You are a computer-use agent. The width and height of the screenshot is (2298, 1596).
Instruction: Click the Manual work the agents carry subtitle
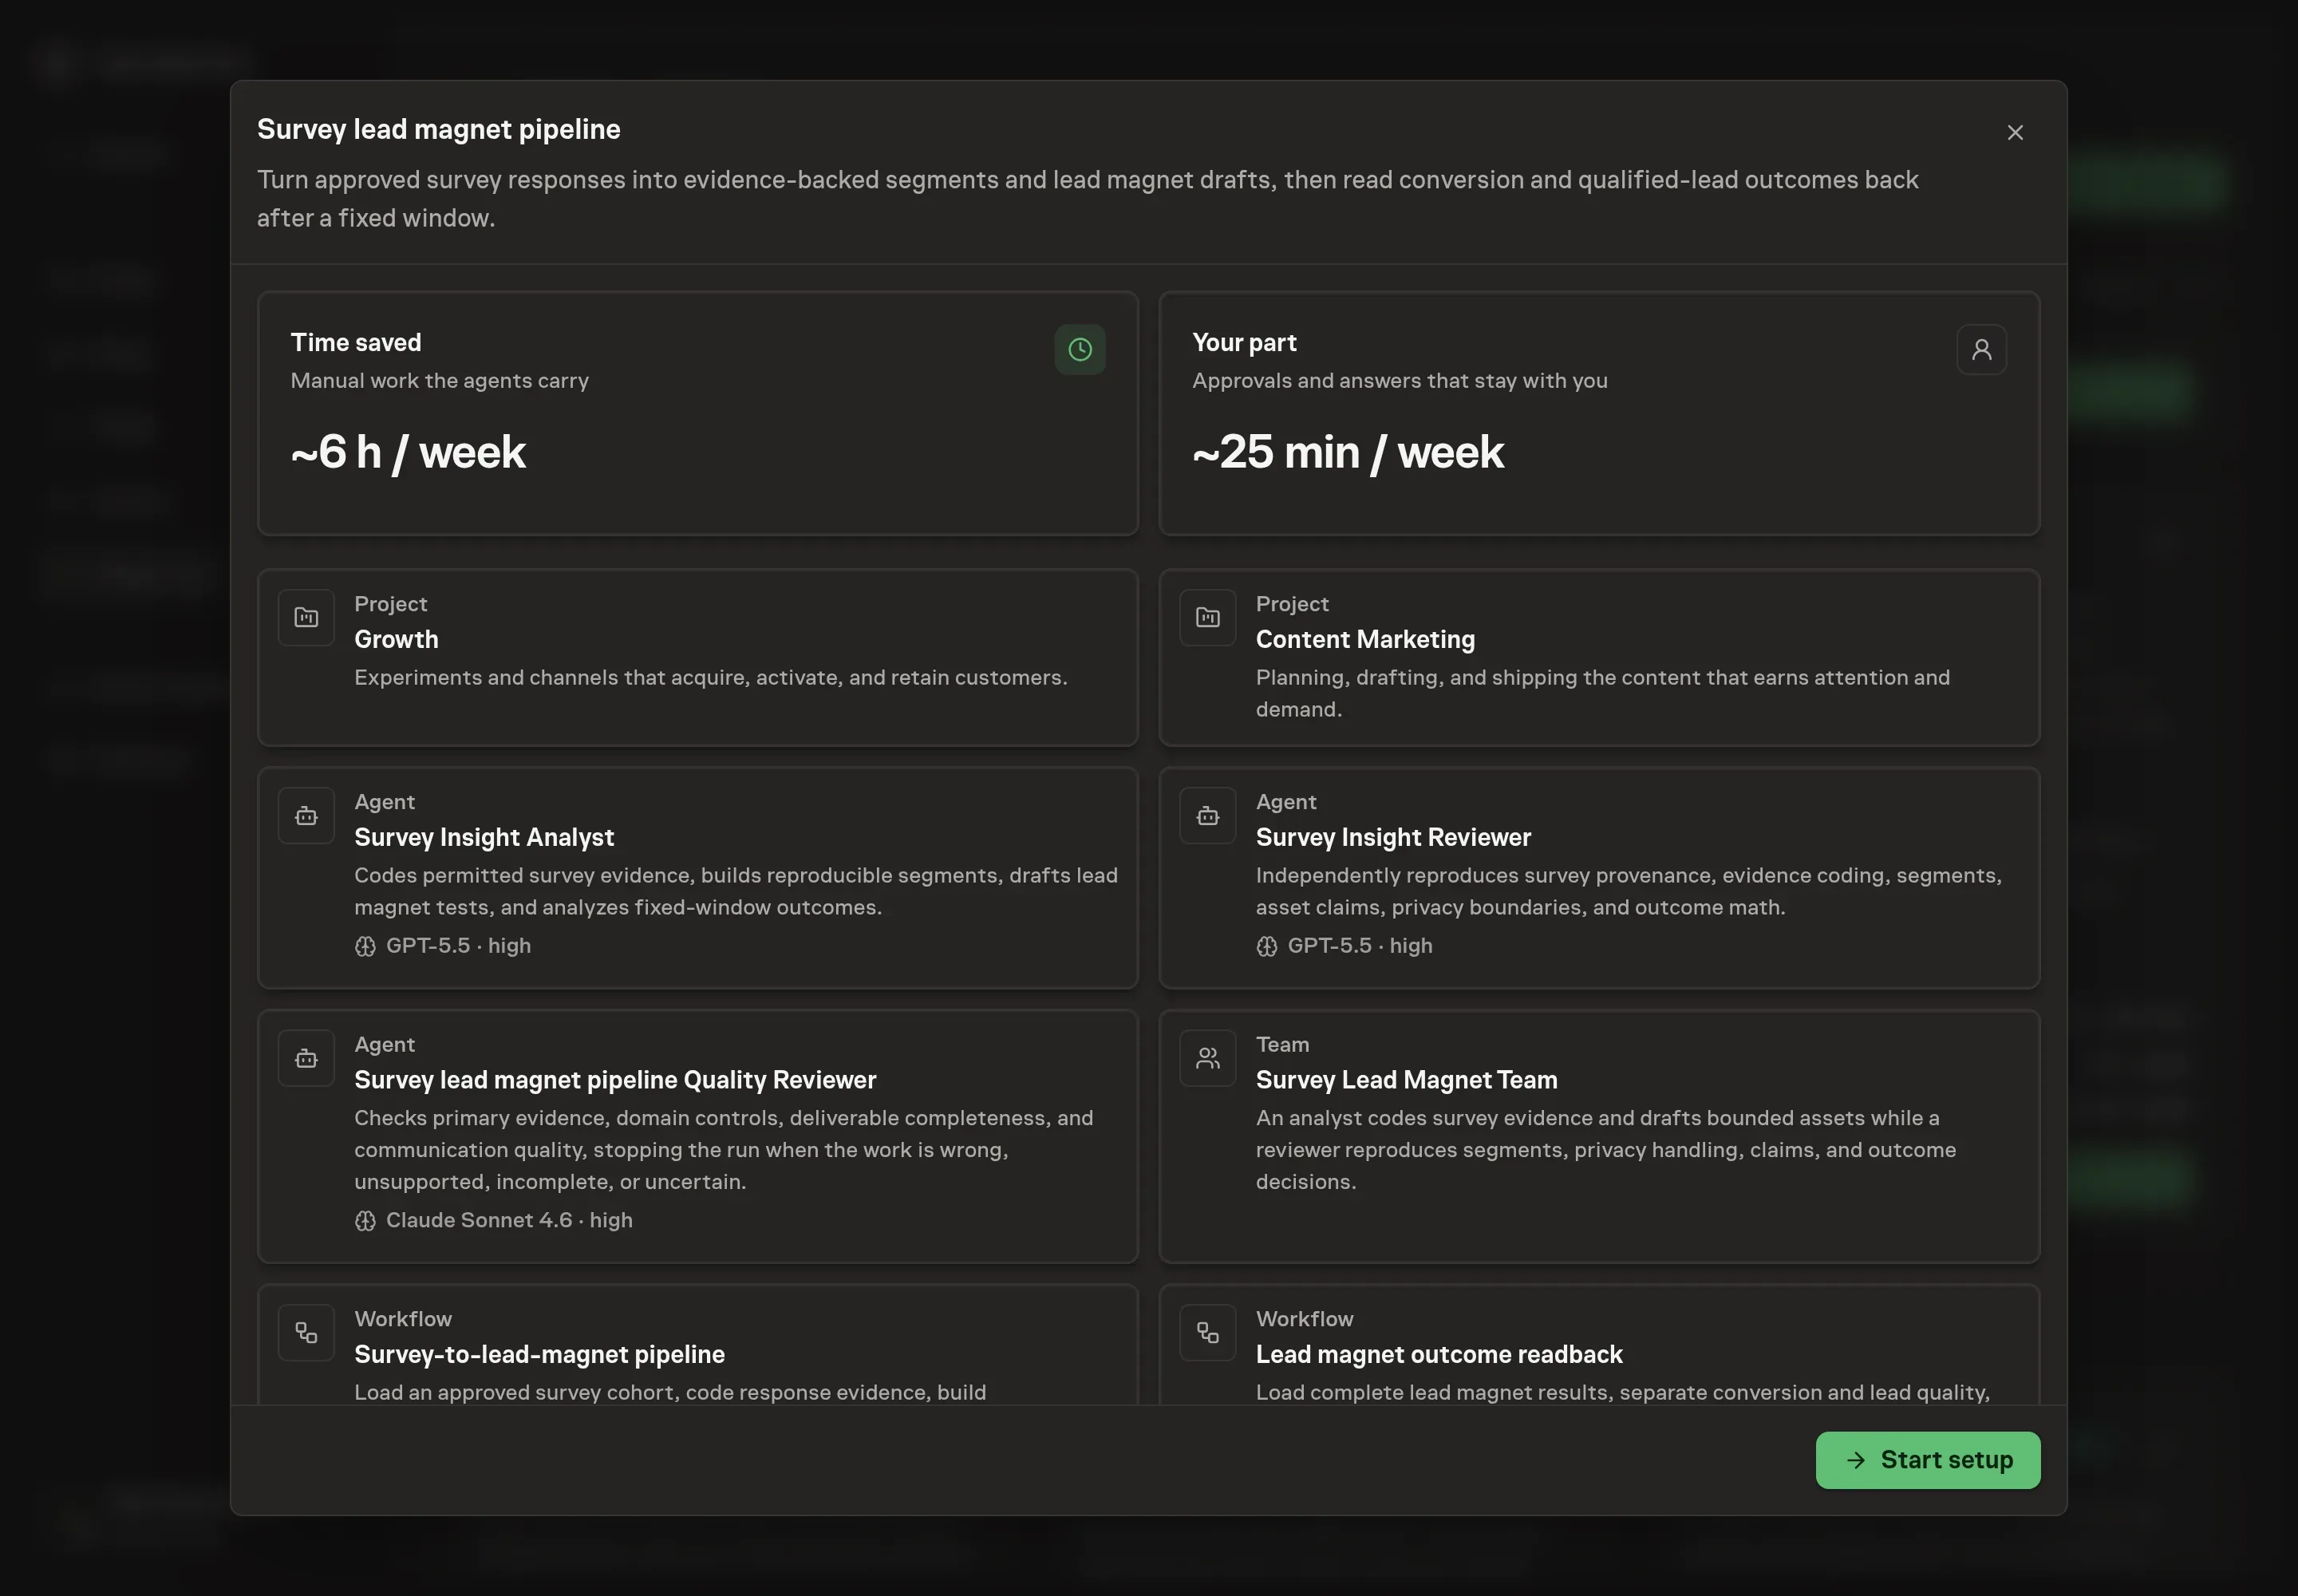click(x=439, y=381)
